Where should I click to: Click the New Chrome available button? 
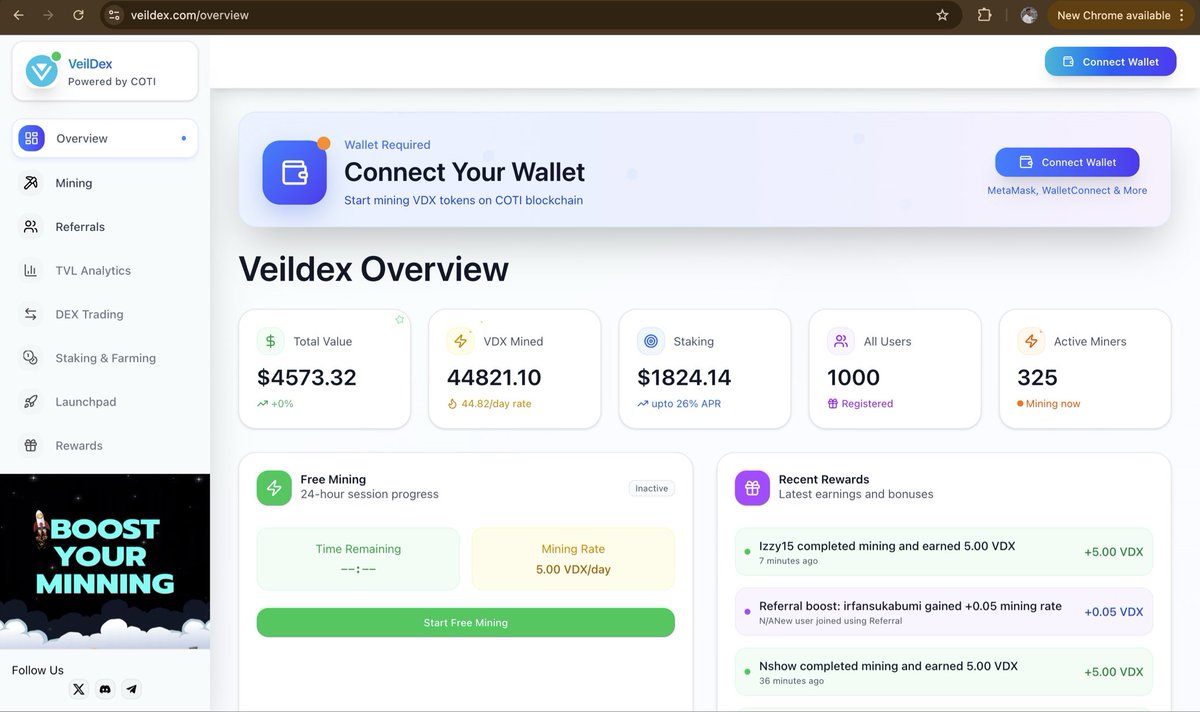click(x=1121, y=15)
